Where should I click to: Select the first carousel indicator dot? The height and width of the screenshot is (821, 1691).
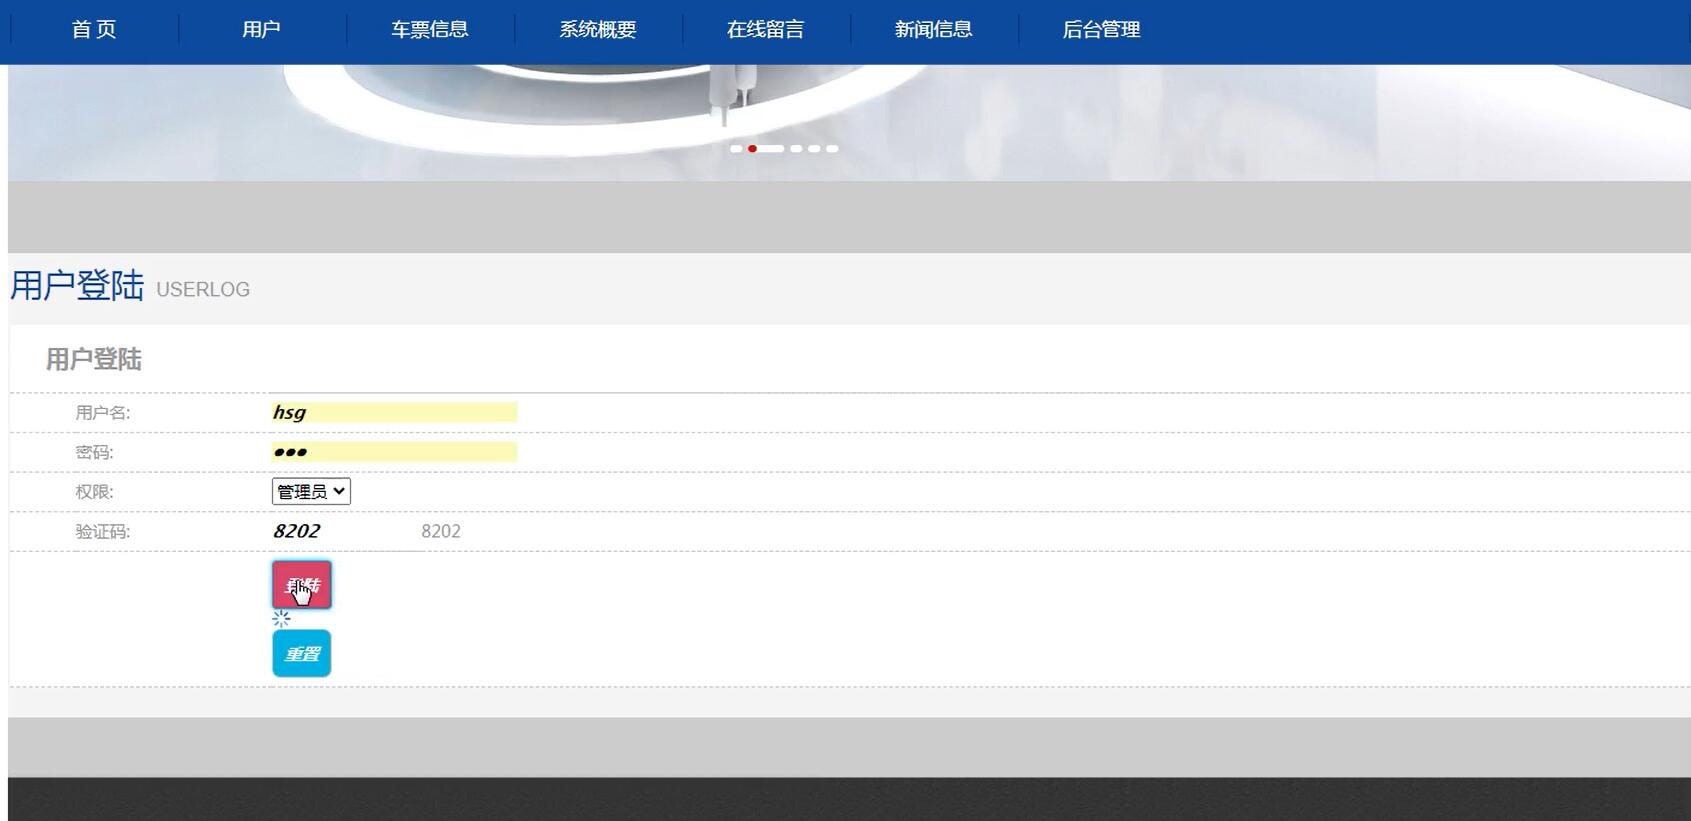[736, 149]
